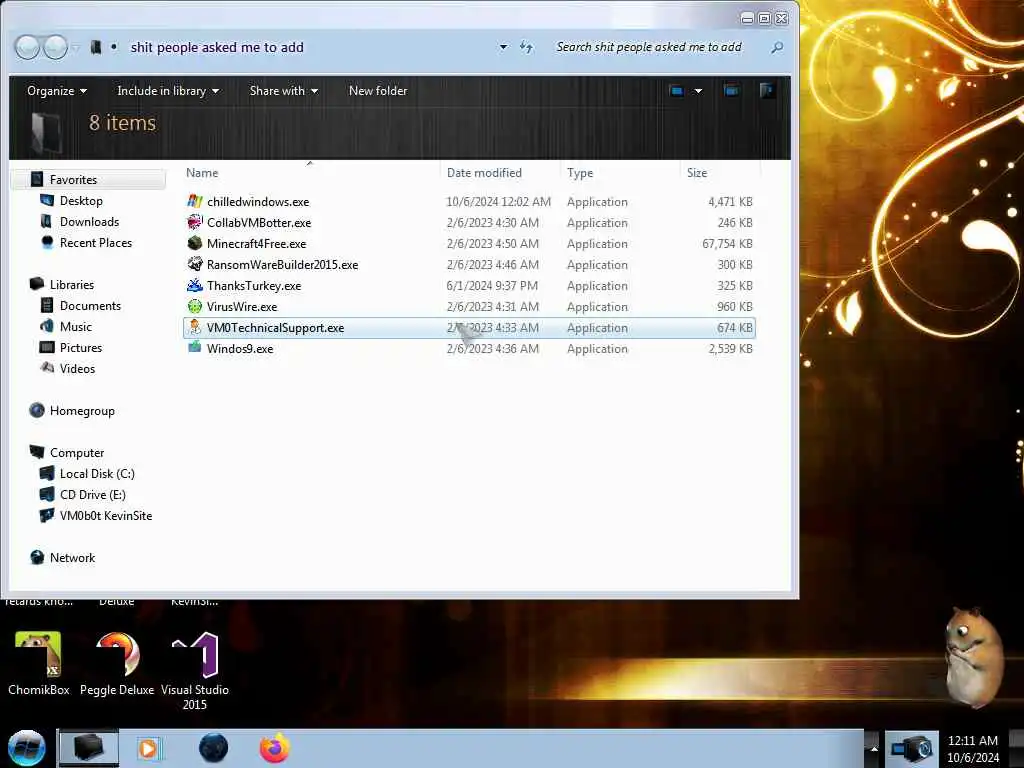This screenshot has width=1024, height=768.
Task: Open Downloads in Favorites
Action: pos(89,221)
